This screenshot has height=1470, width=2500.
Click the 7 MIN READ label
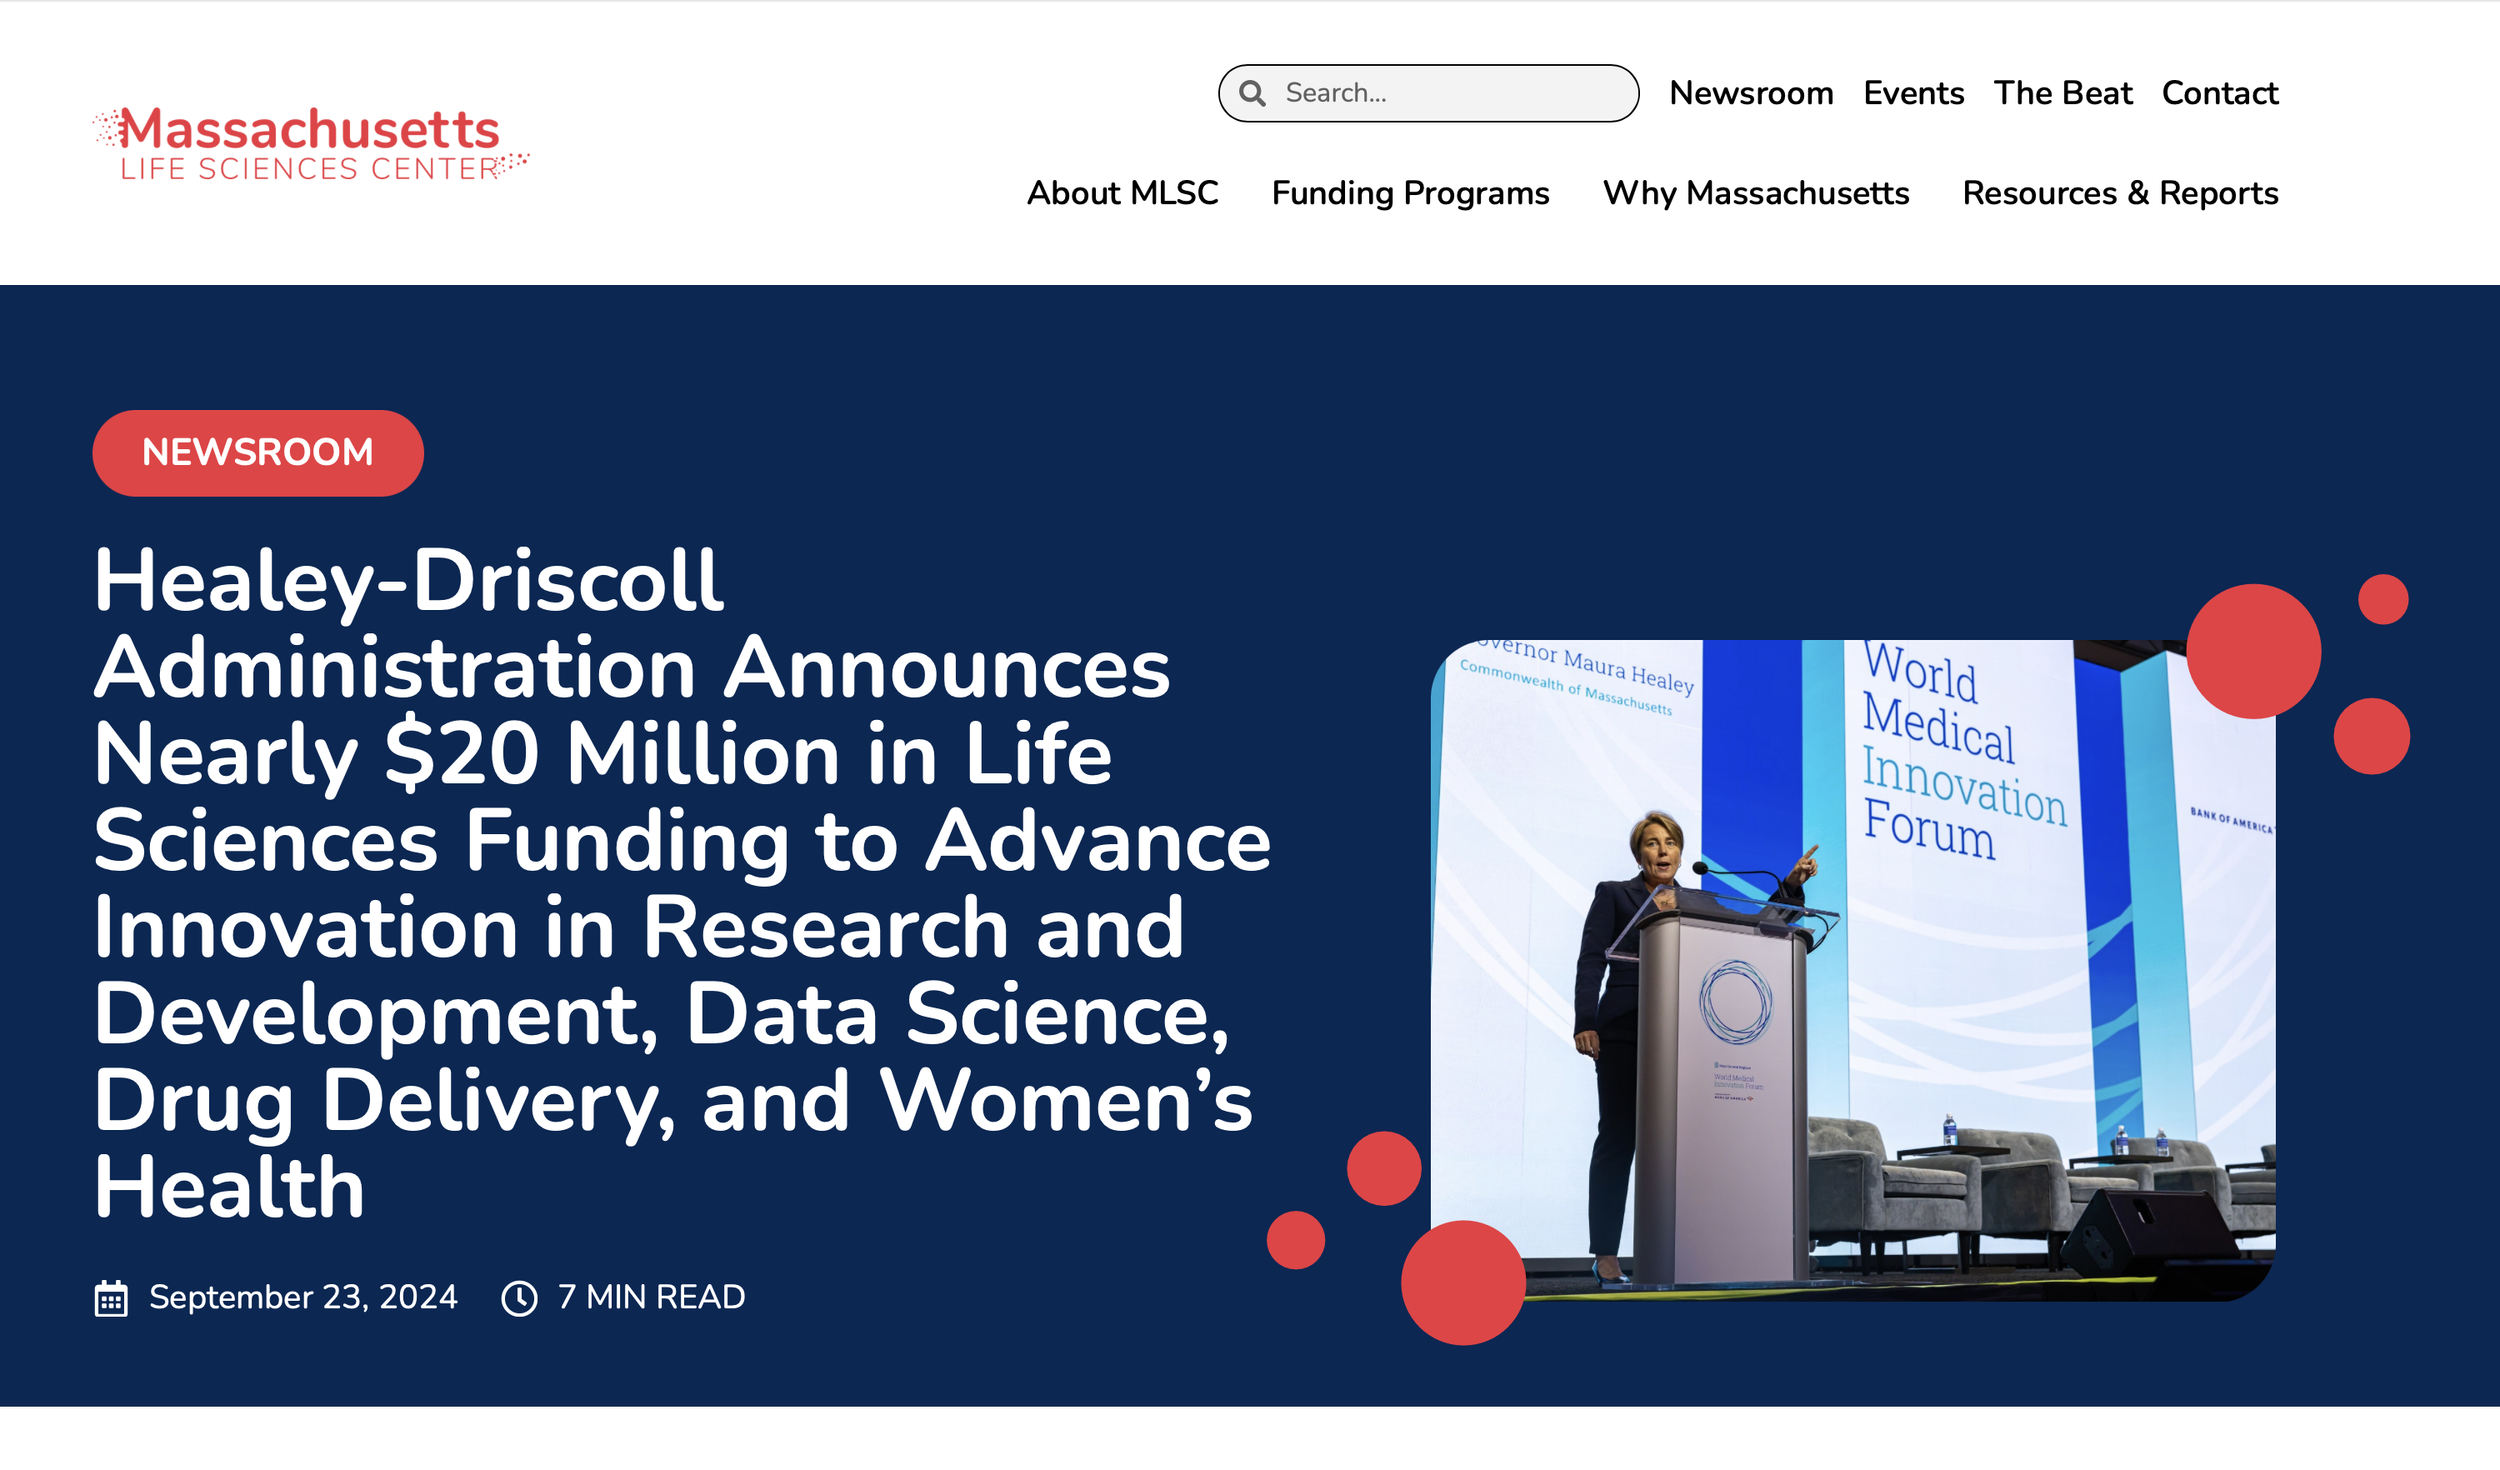(x=651, y=1297)
